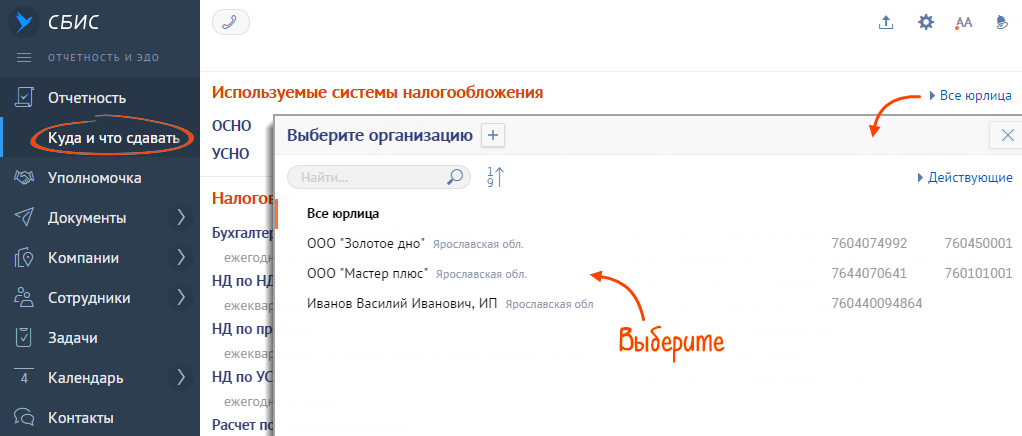
Task: Toggle the 1-9 sort order icon
Action: [x=495, y=177]
